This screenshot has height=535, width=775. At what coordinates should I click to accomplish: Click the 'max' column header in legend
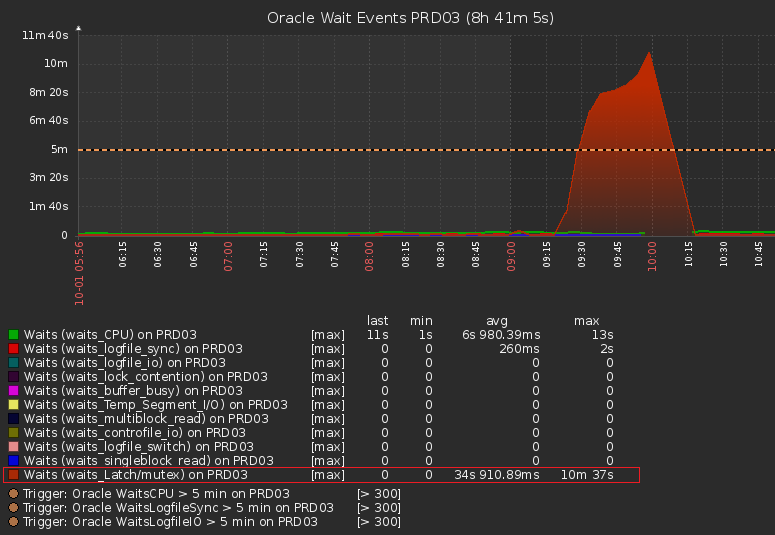(587, 321)
